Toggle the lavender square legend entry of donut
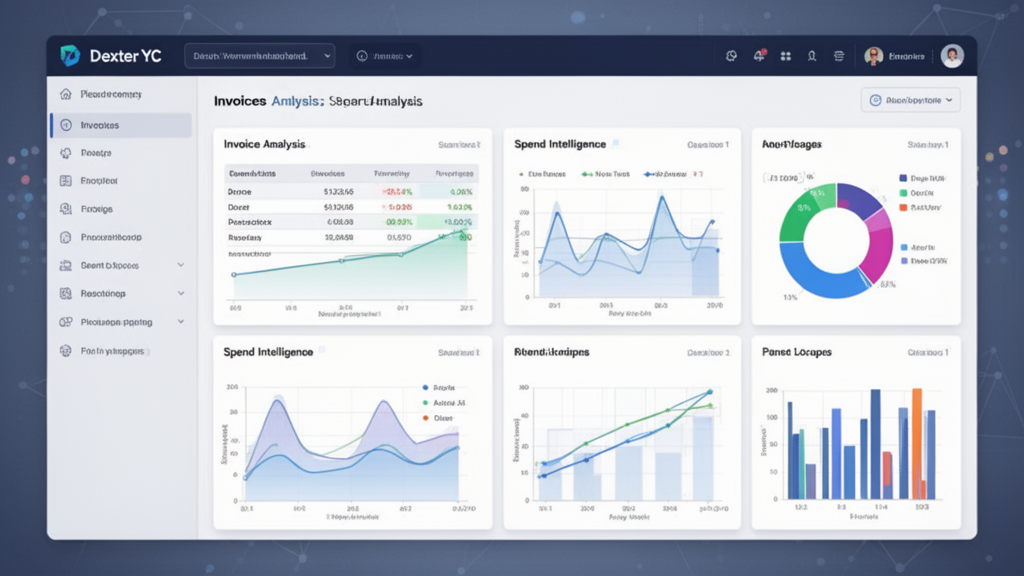The height and width of the screenshot is (576, 1024). pyautogui.click(x=923, y=261)
